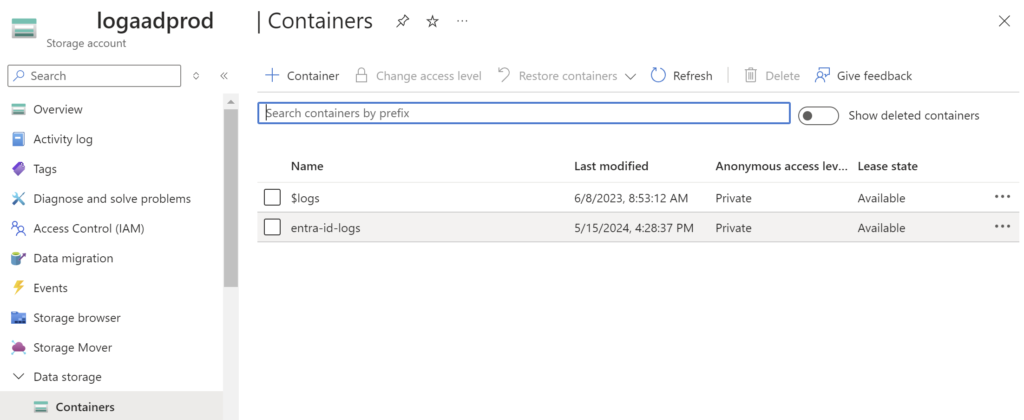Collapse the sidebar with the double chevron
Image resolution: width=1024 pixels, height=420 pixels.
(x=223, y=76)
